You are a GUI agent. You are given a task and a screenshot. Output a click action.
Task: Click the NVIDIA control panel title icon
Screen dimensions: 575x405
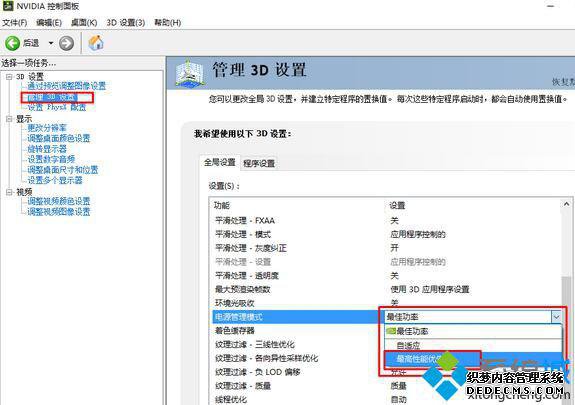tap(8, 6)
